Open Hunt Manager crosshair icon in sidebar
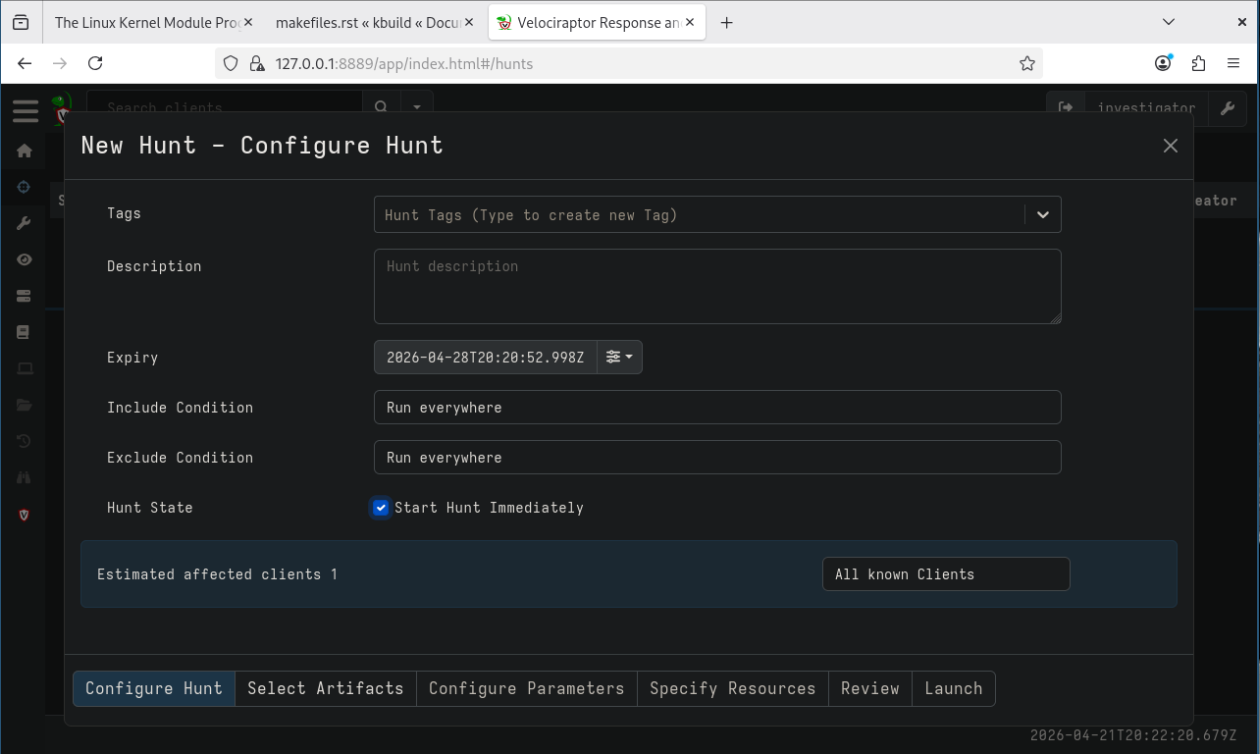Viewport: 1260px width, 754px height. (25, 187)
